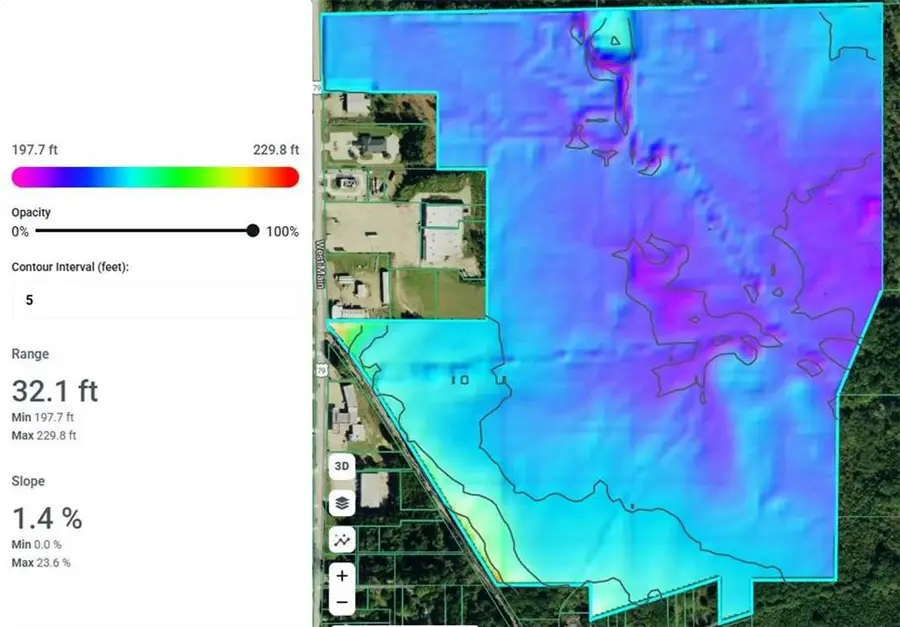Viewport: 900px width, 627px height.
Task: Click the upper Route 79 highway shield
Action: coord(319,89)
